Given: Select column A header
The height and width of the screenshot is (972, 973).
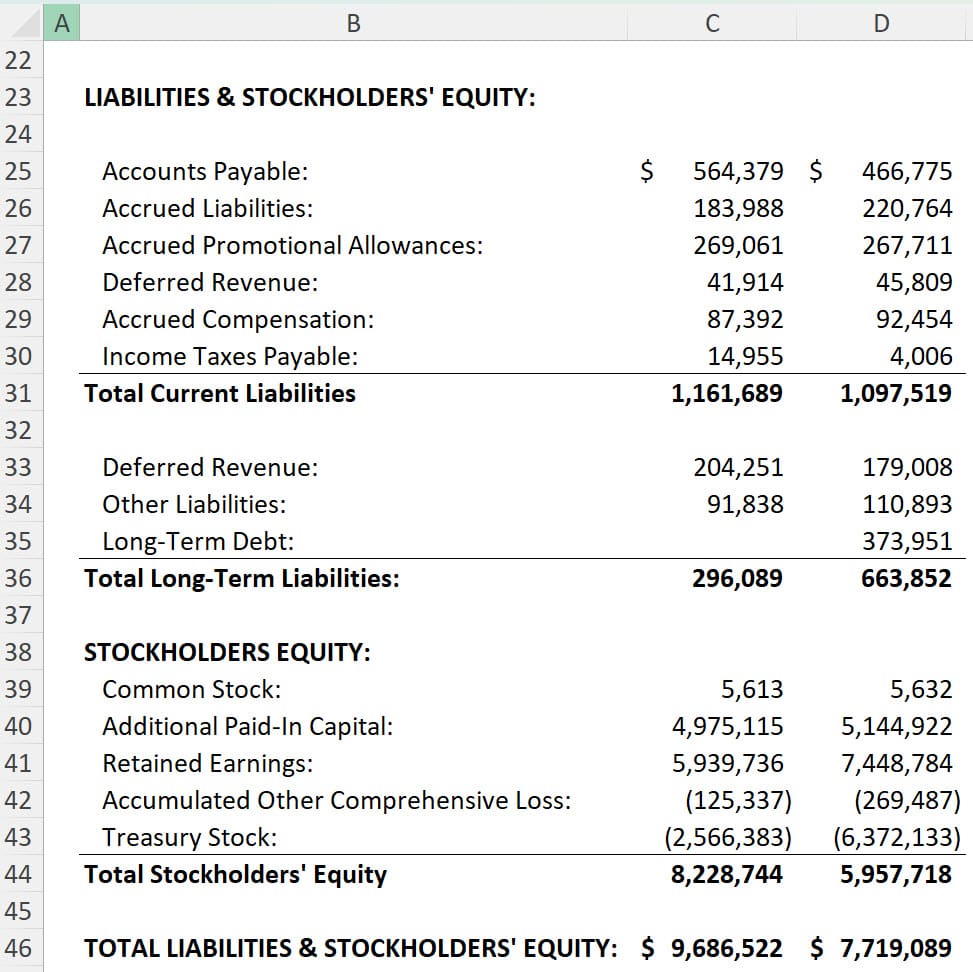Looking at the screenshot, I should tap(62, 21).
